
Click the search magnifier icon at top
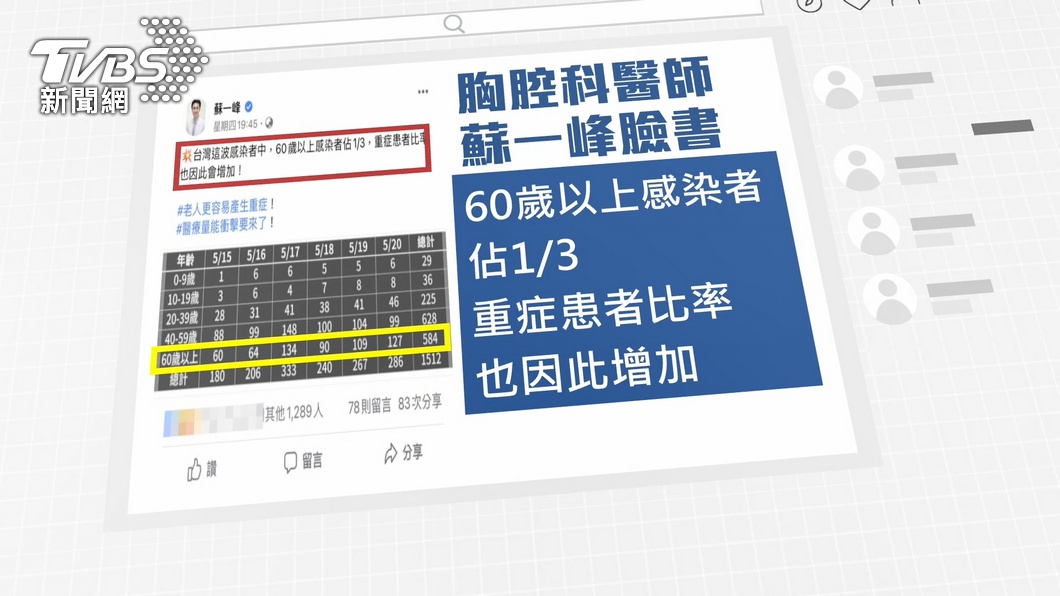tap(454, 24)
